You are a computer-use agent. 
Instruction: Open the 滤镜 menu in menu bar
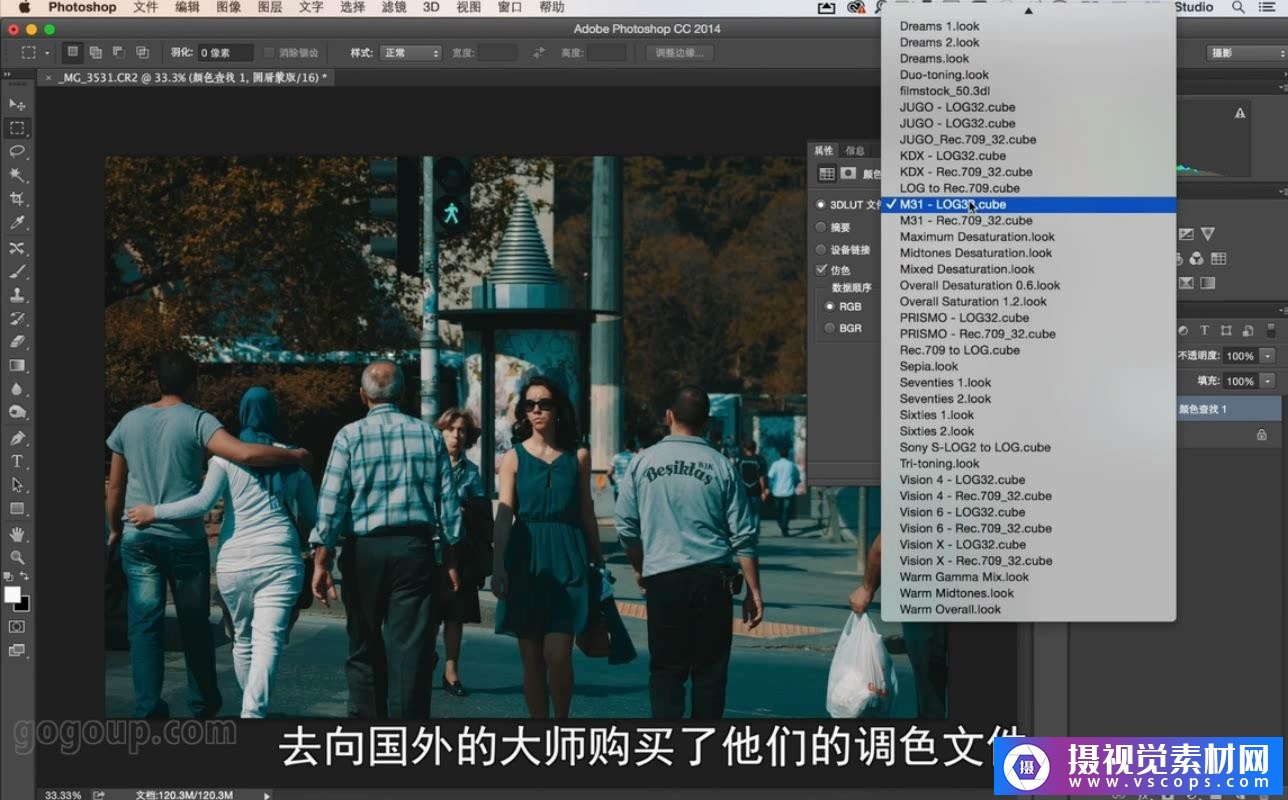coord(391,7)
